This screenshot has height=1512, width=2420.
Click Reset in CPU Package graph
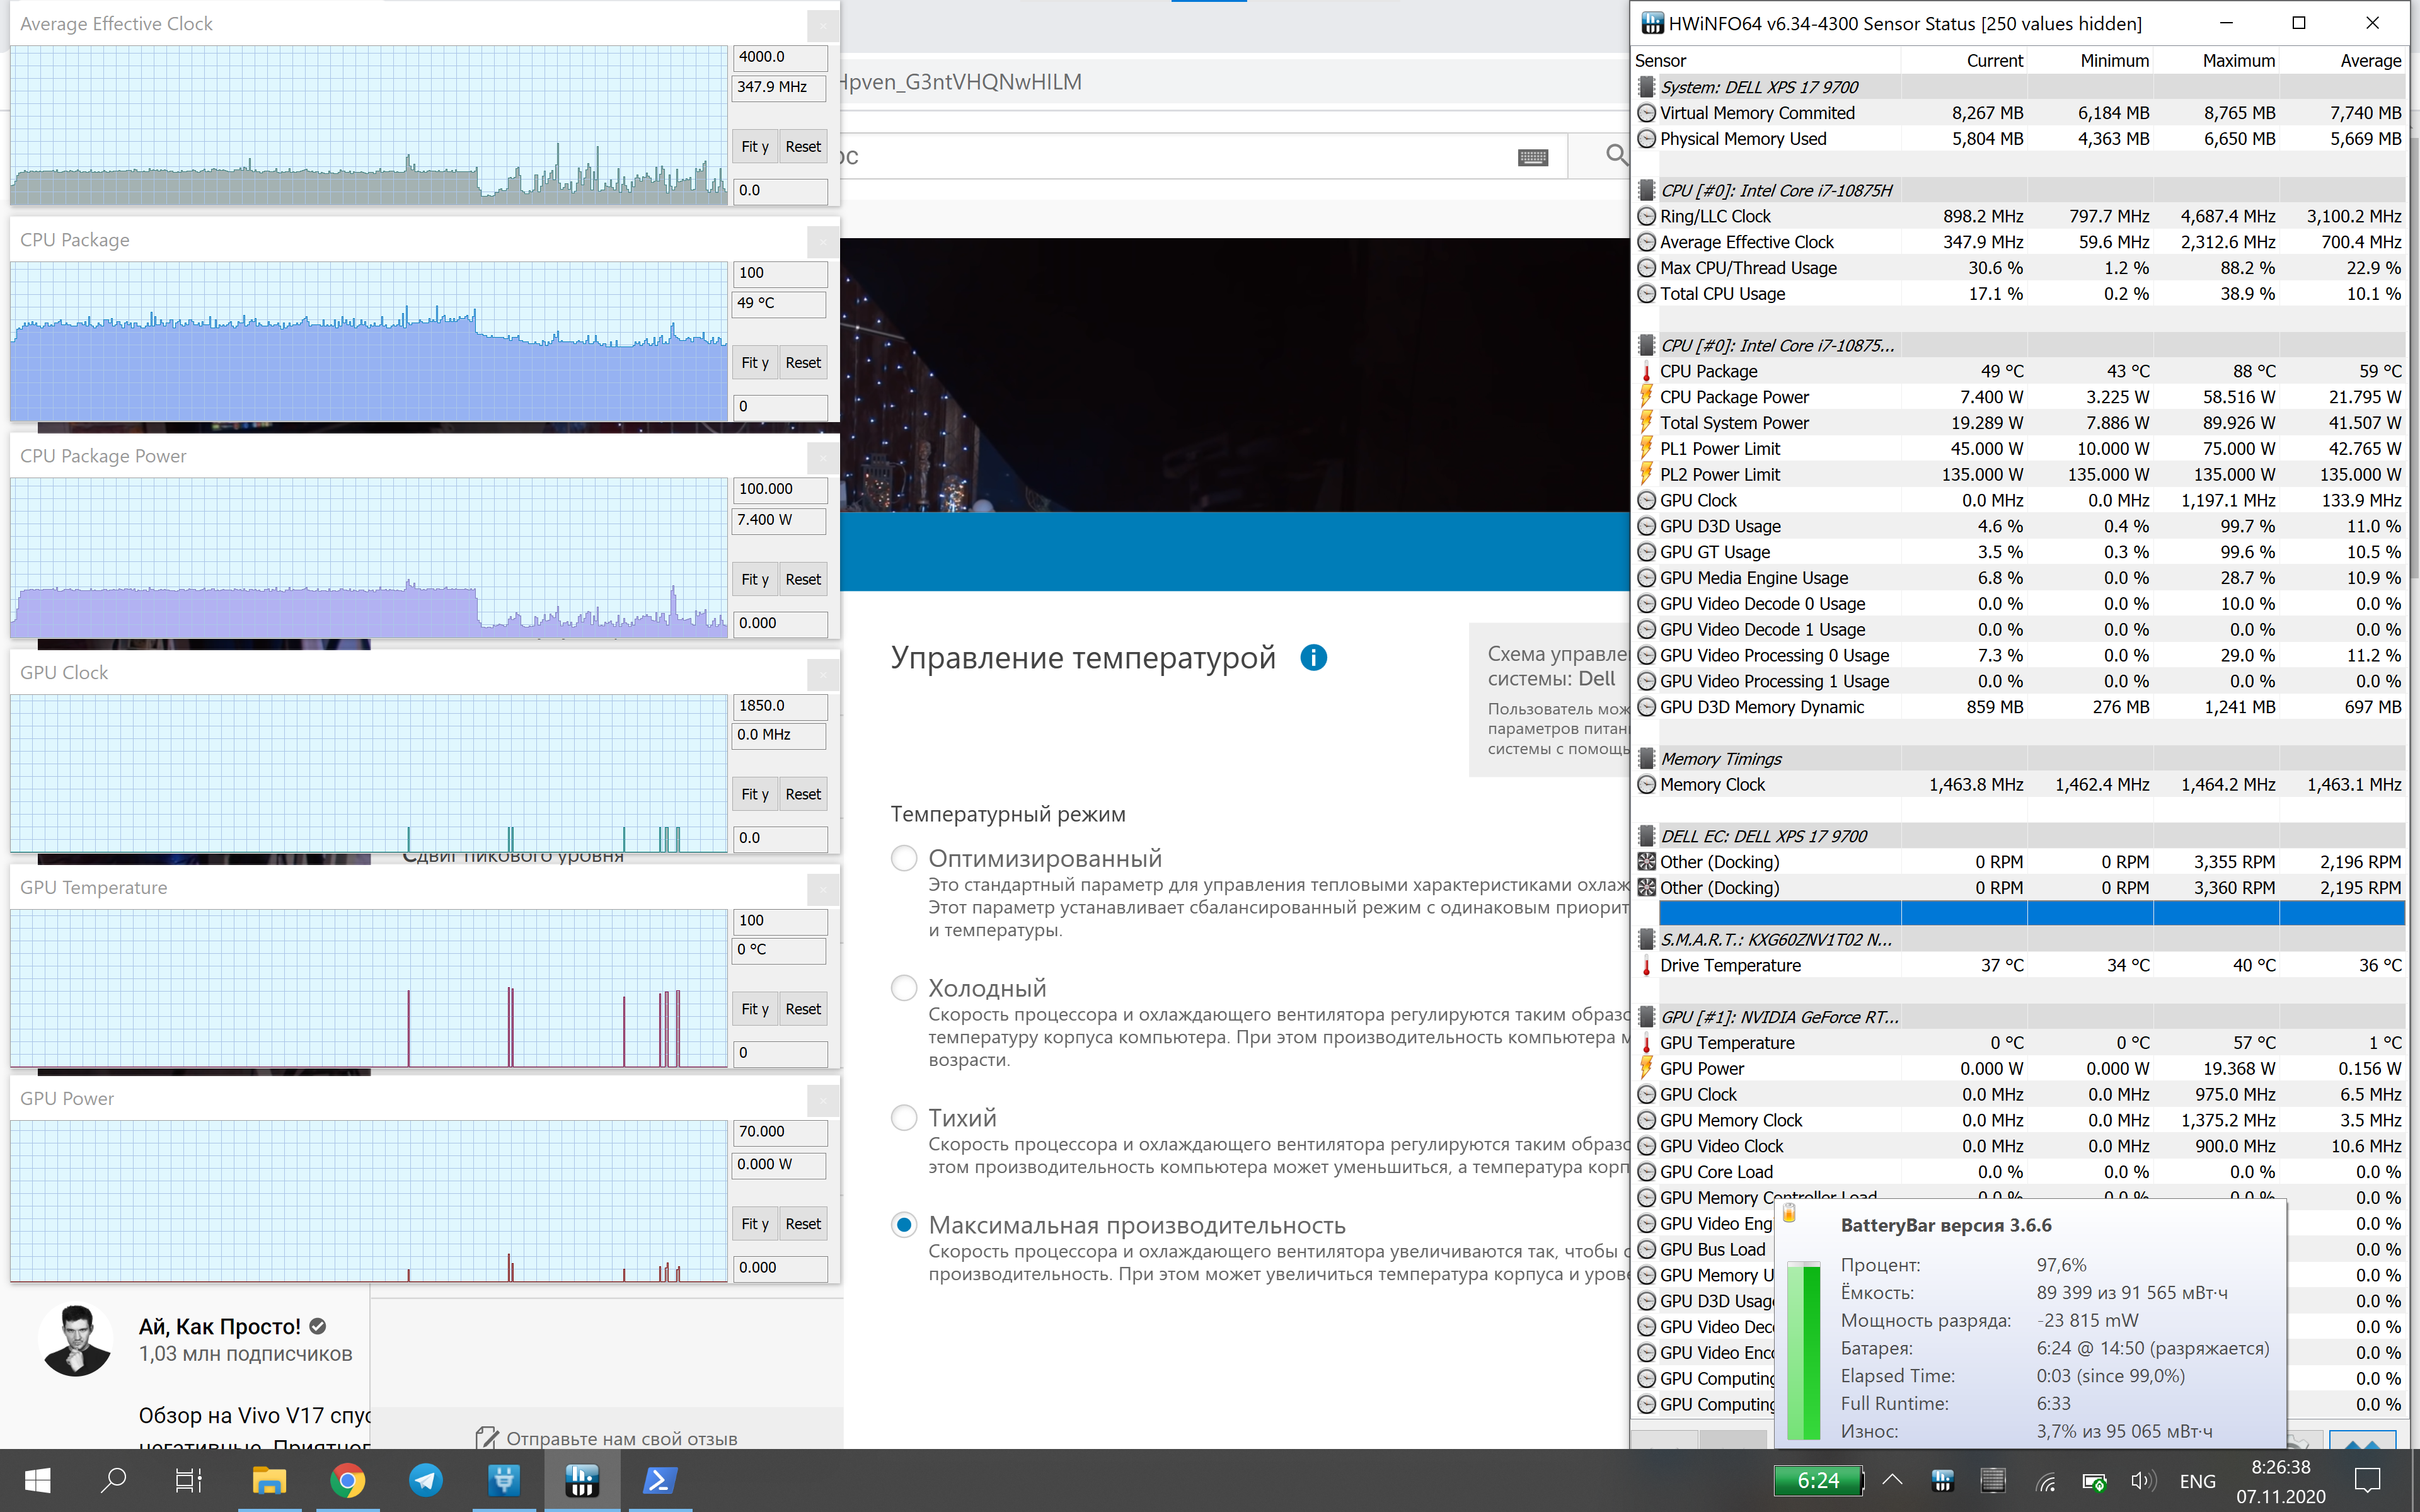[x=803, y=362]
